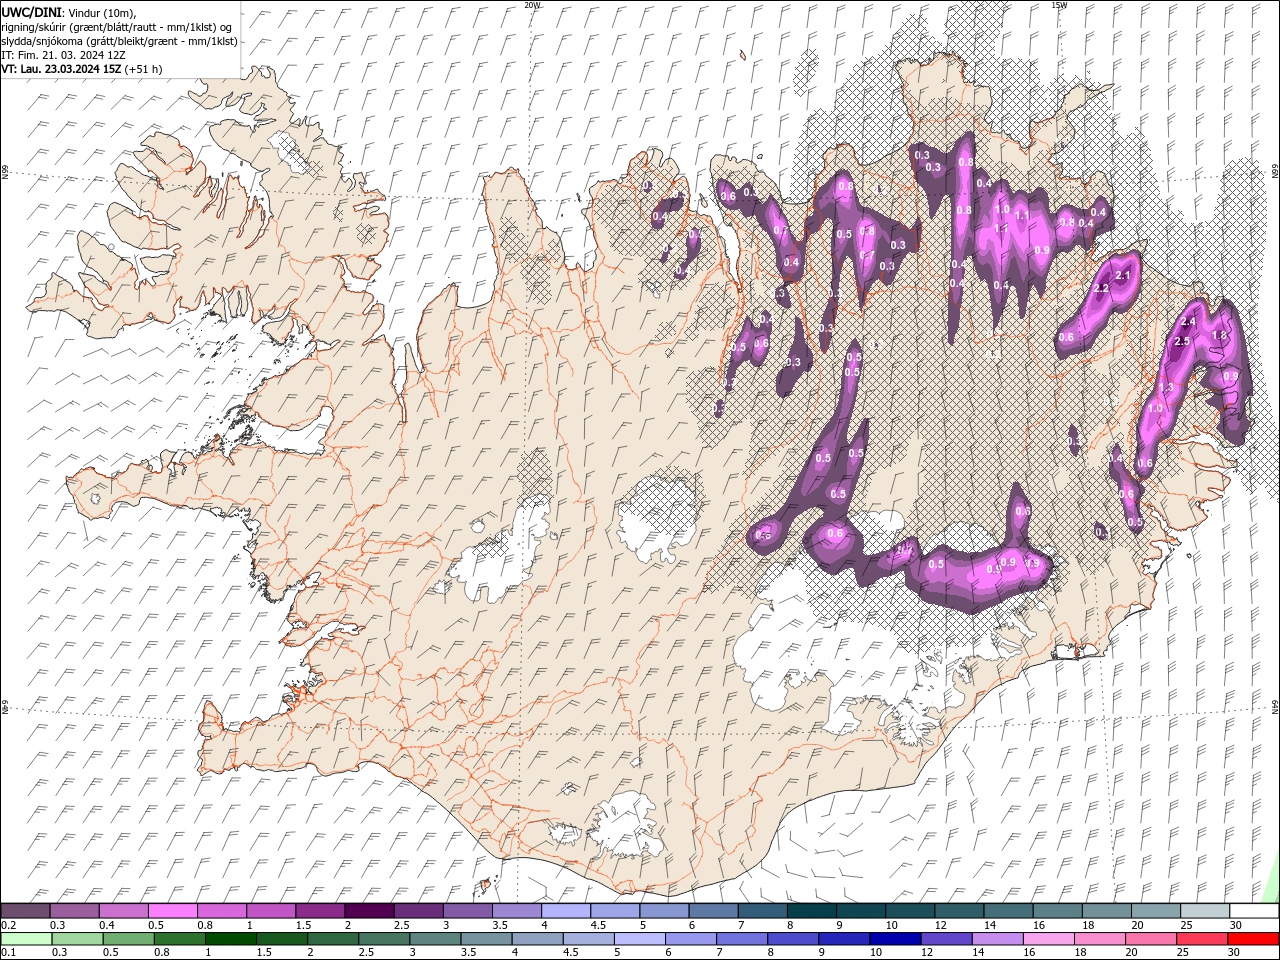The width and height of the screenshot is (1280, 960).
Task: Click the light pink 16 rain legend swatch
Action: coord(1048,939)
